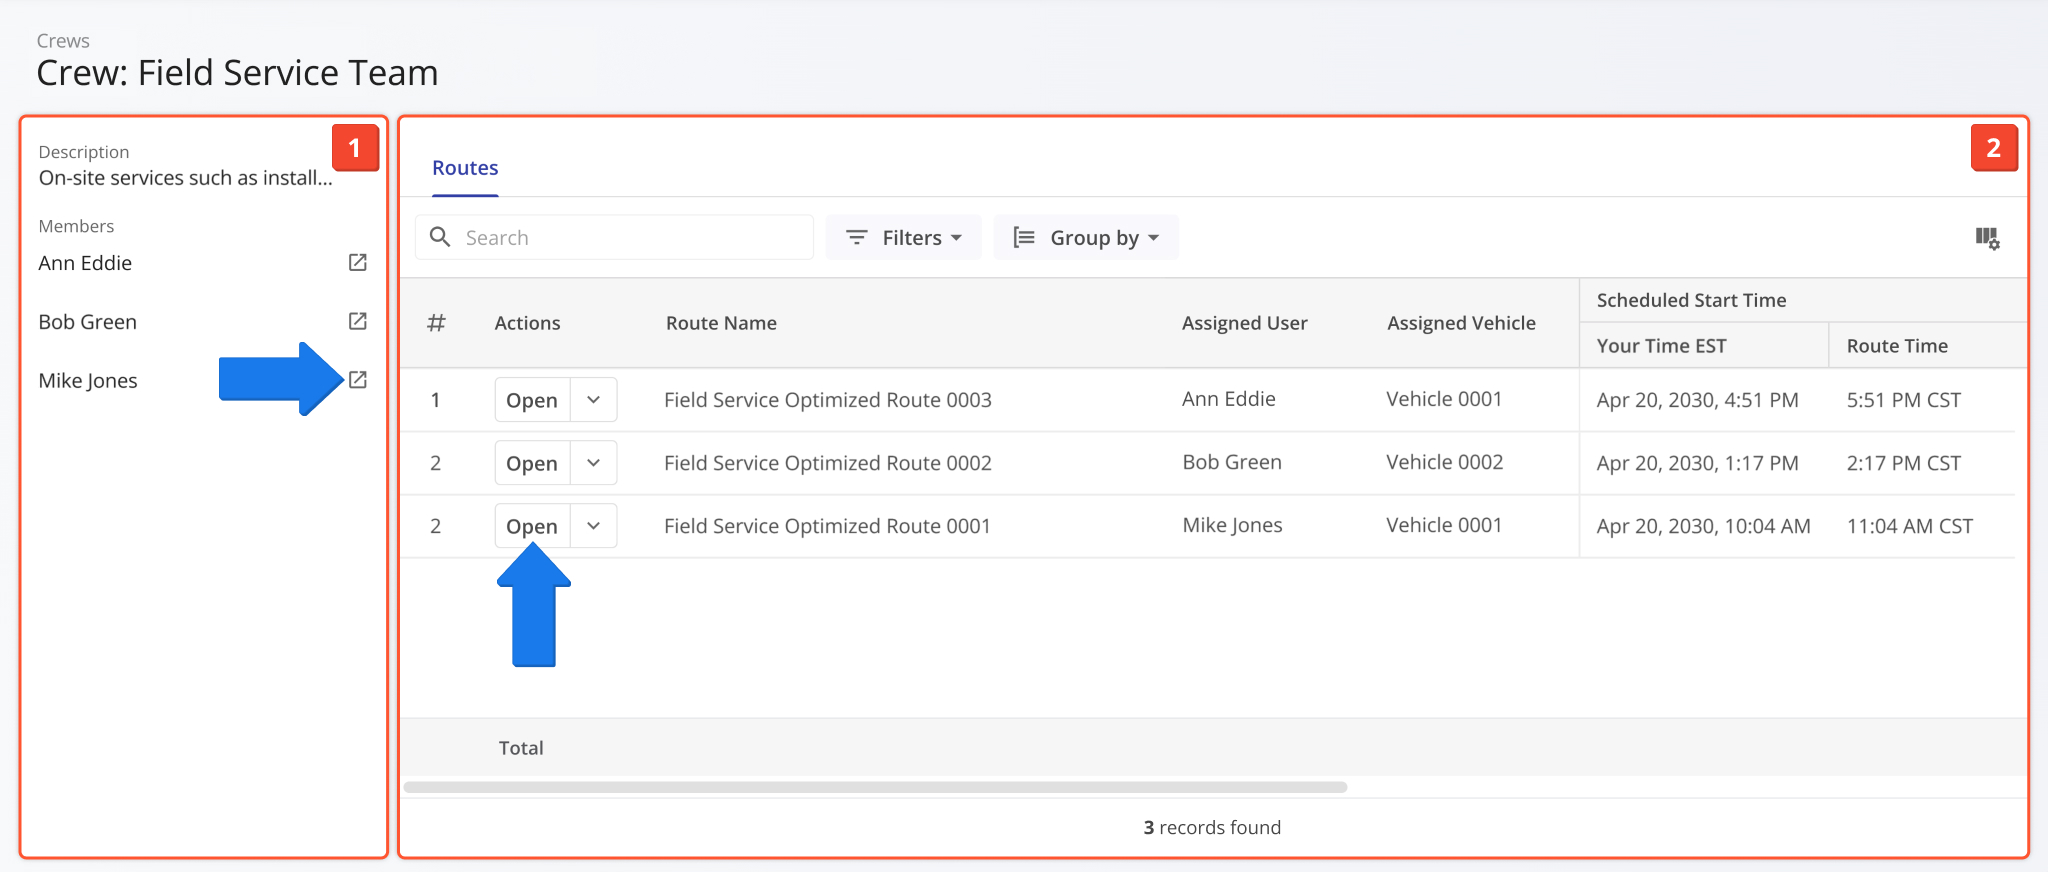
Task: Open Mike Jones's profile via external link icon
Action: (357, 380)
